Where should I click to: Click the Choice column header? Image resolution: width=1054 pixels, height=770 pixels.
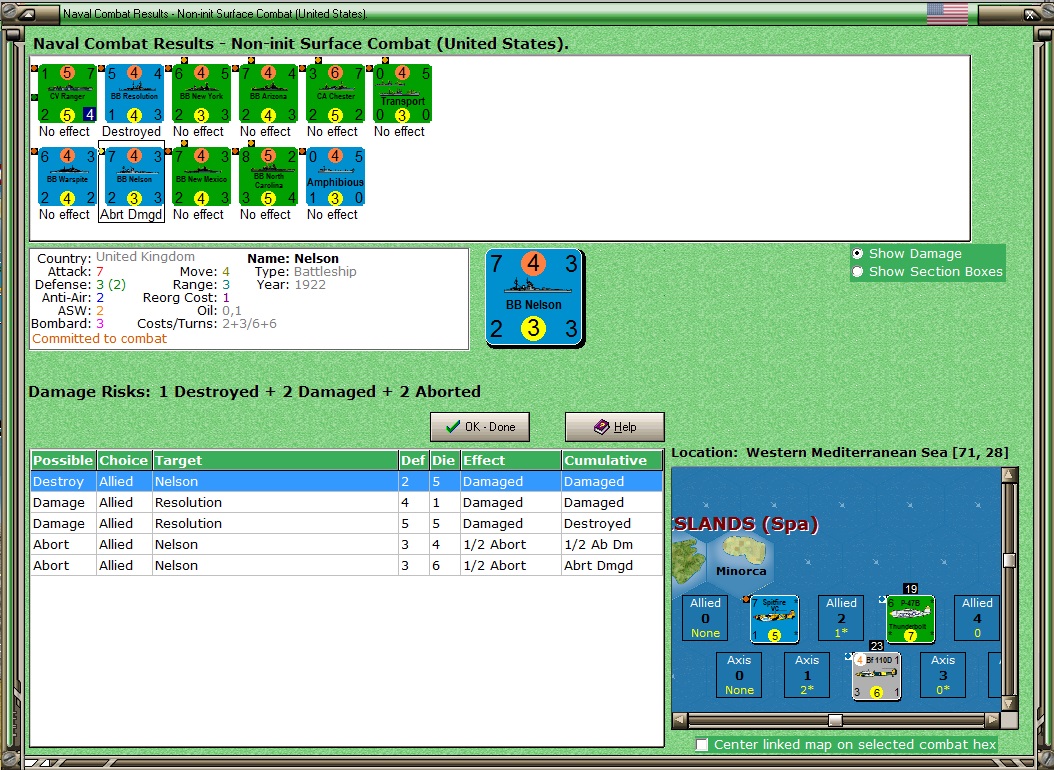tap(124, 460)
